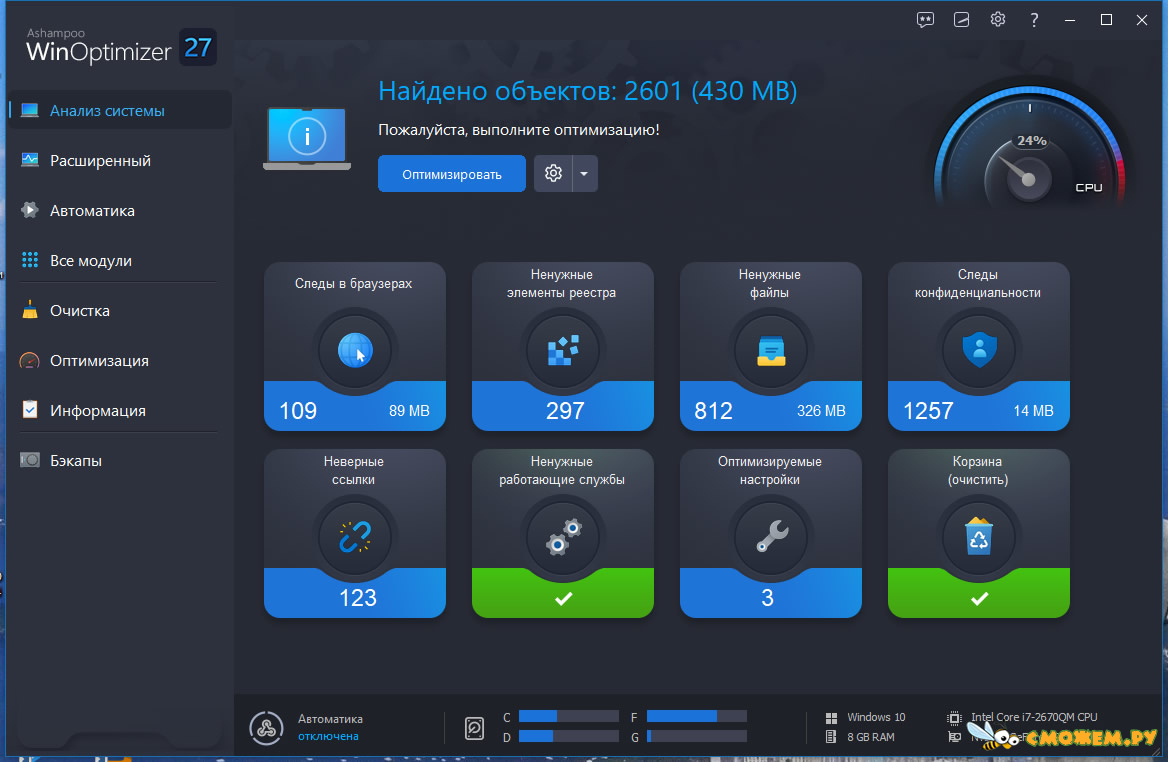Open the globe icon in Следы в браузерах
This screenshot has width=1168, height=762.
click(355, 350)
